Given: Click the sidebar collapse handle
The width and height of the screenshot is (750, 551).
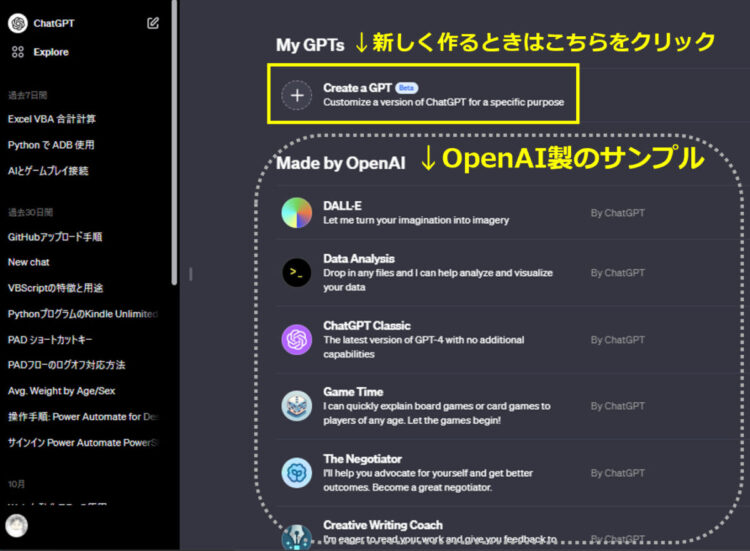Looking at the screenshot, I should coord(191,274).
